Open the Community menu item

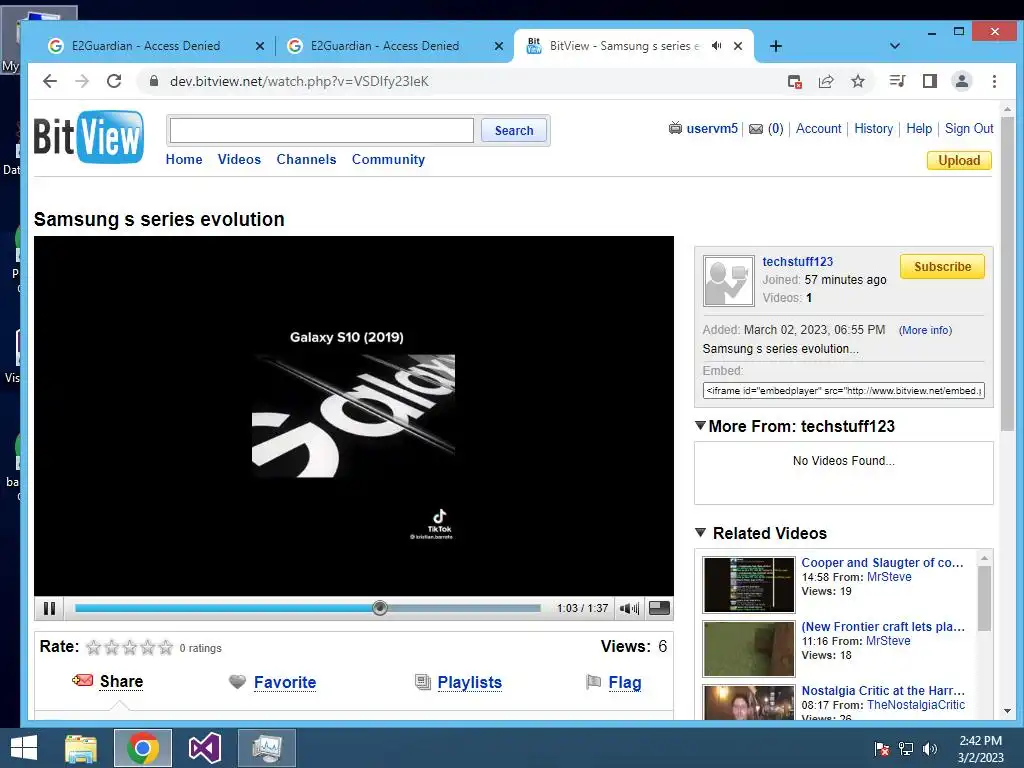pos(388,159)
